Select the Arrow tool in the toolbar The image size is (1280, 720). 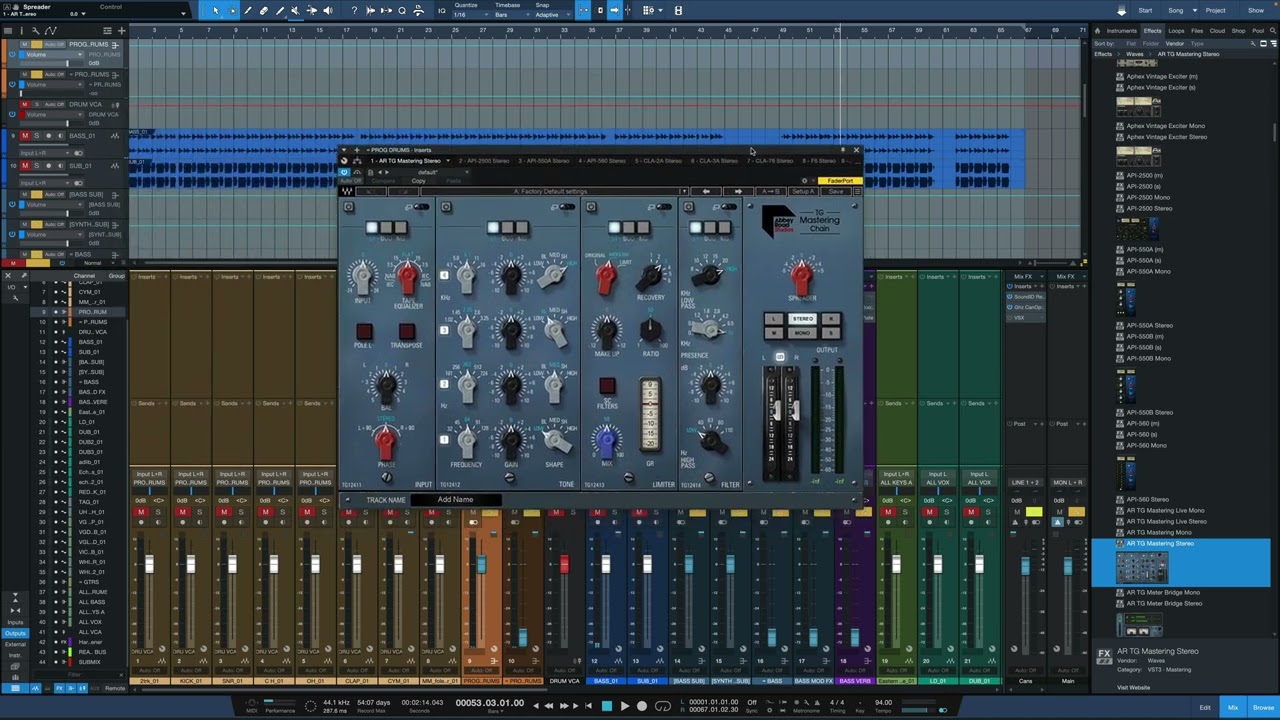(215, 10)
